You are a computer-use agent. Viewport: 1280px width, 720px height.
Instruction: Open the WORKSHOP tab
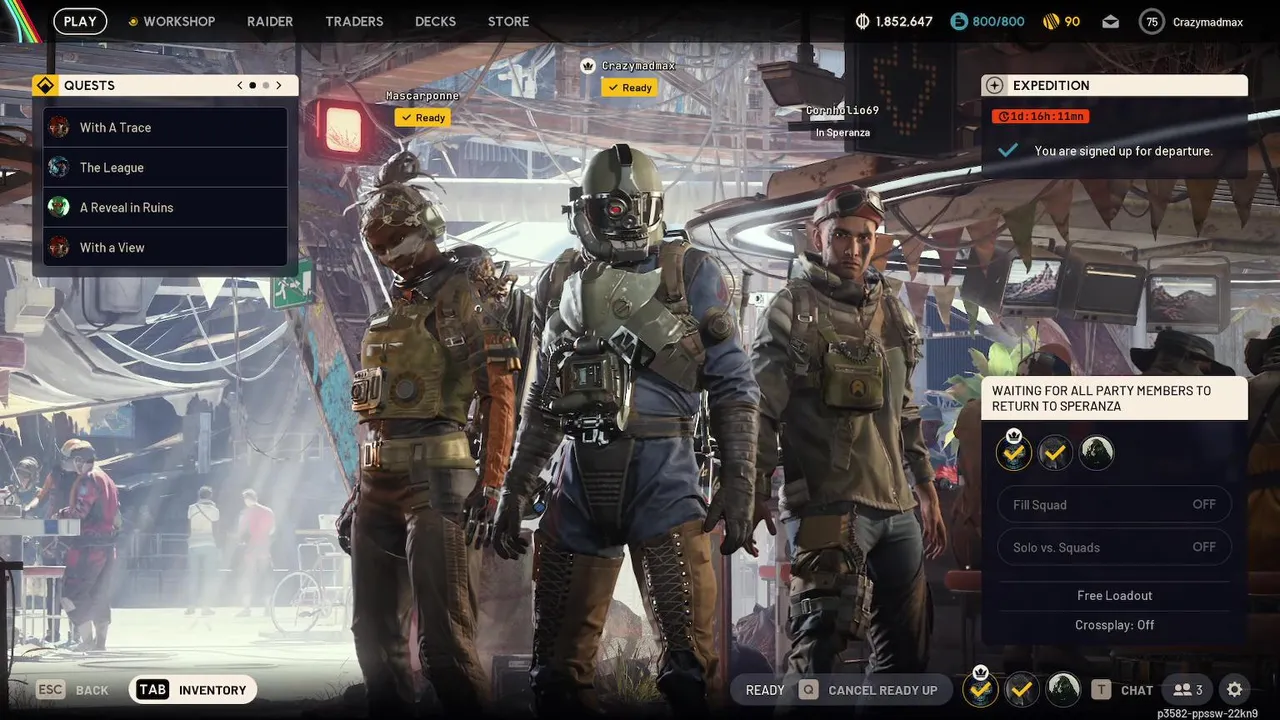(179, 21)
